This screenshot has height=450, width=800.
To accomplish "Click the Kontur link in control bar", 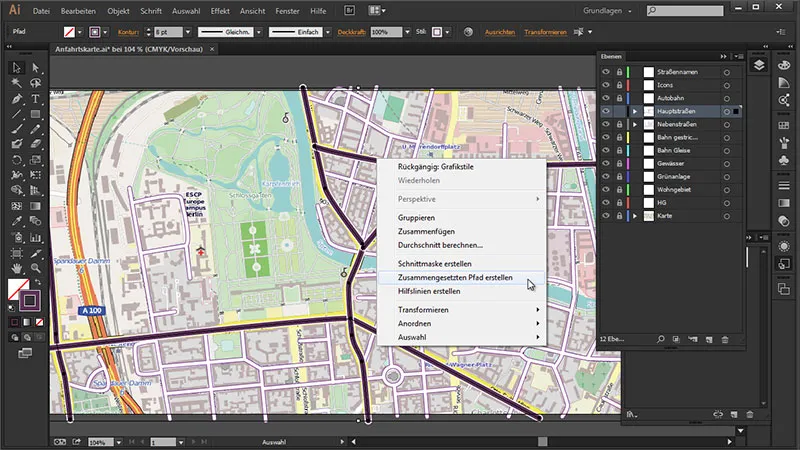I will click(128, 32).
